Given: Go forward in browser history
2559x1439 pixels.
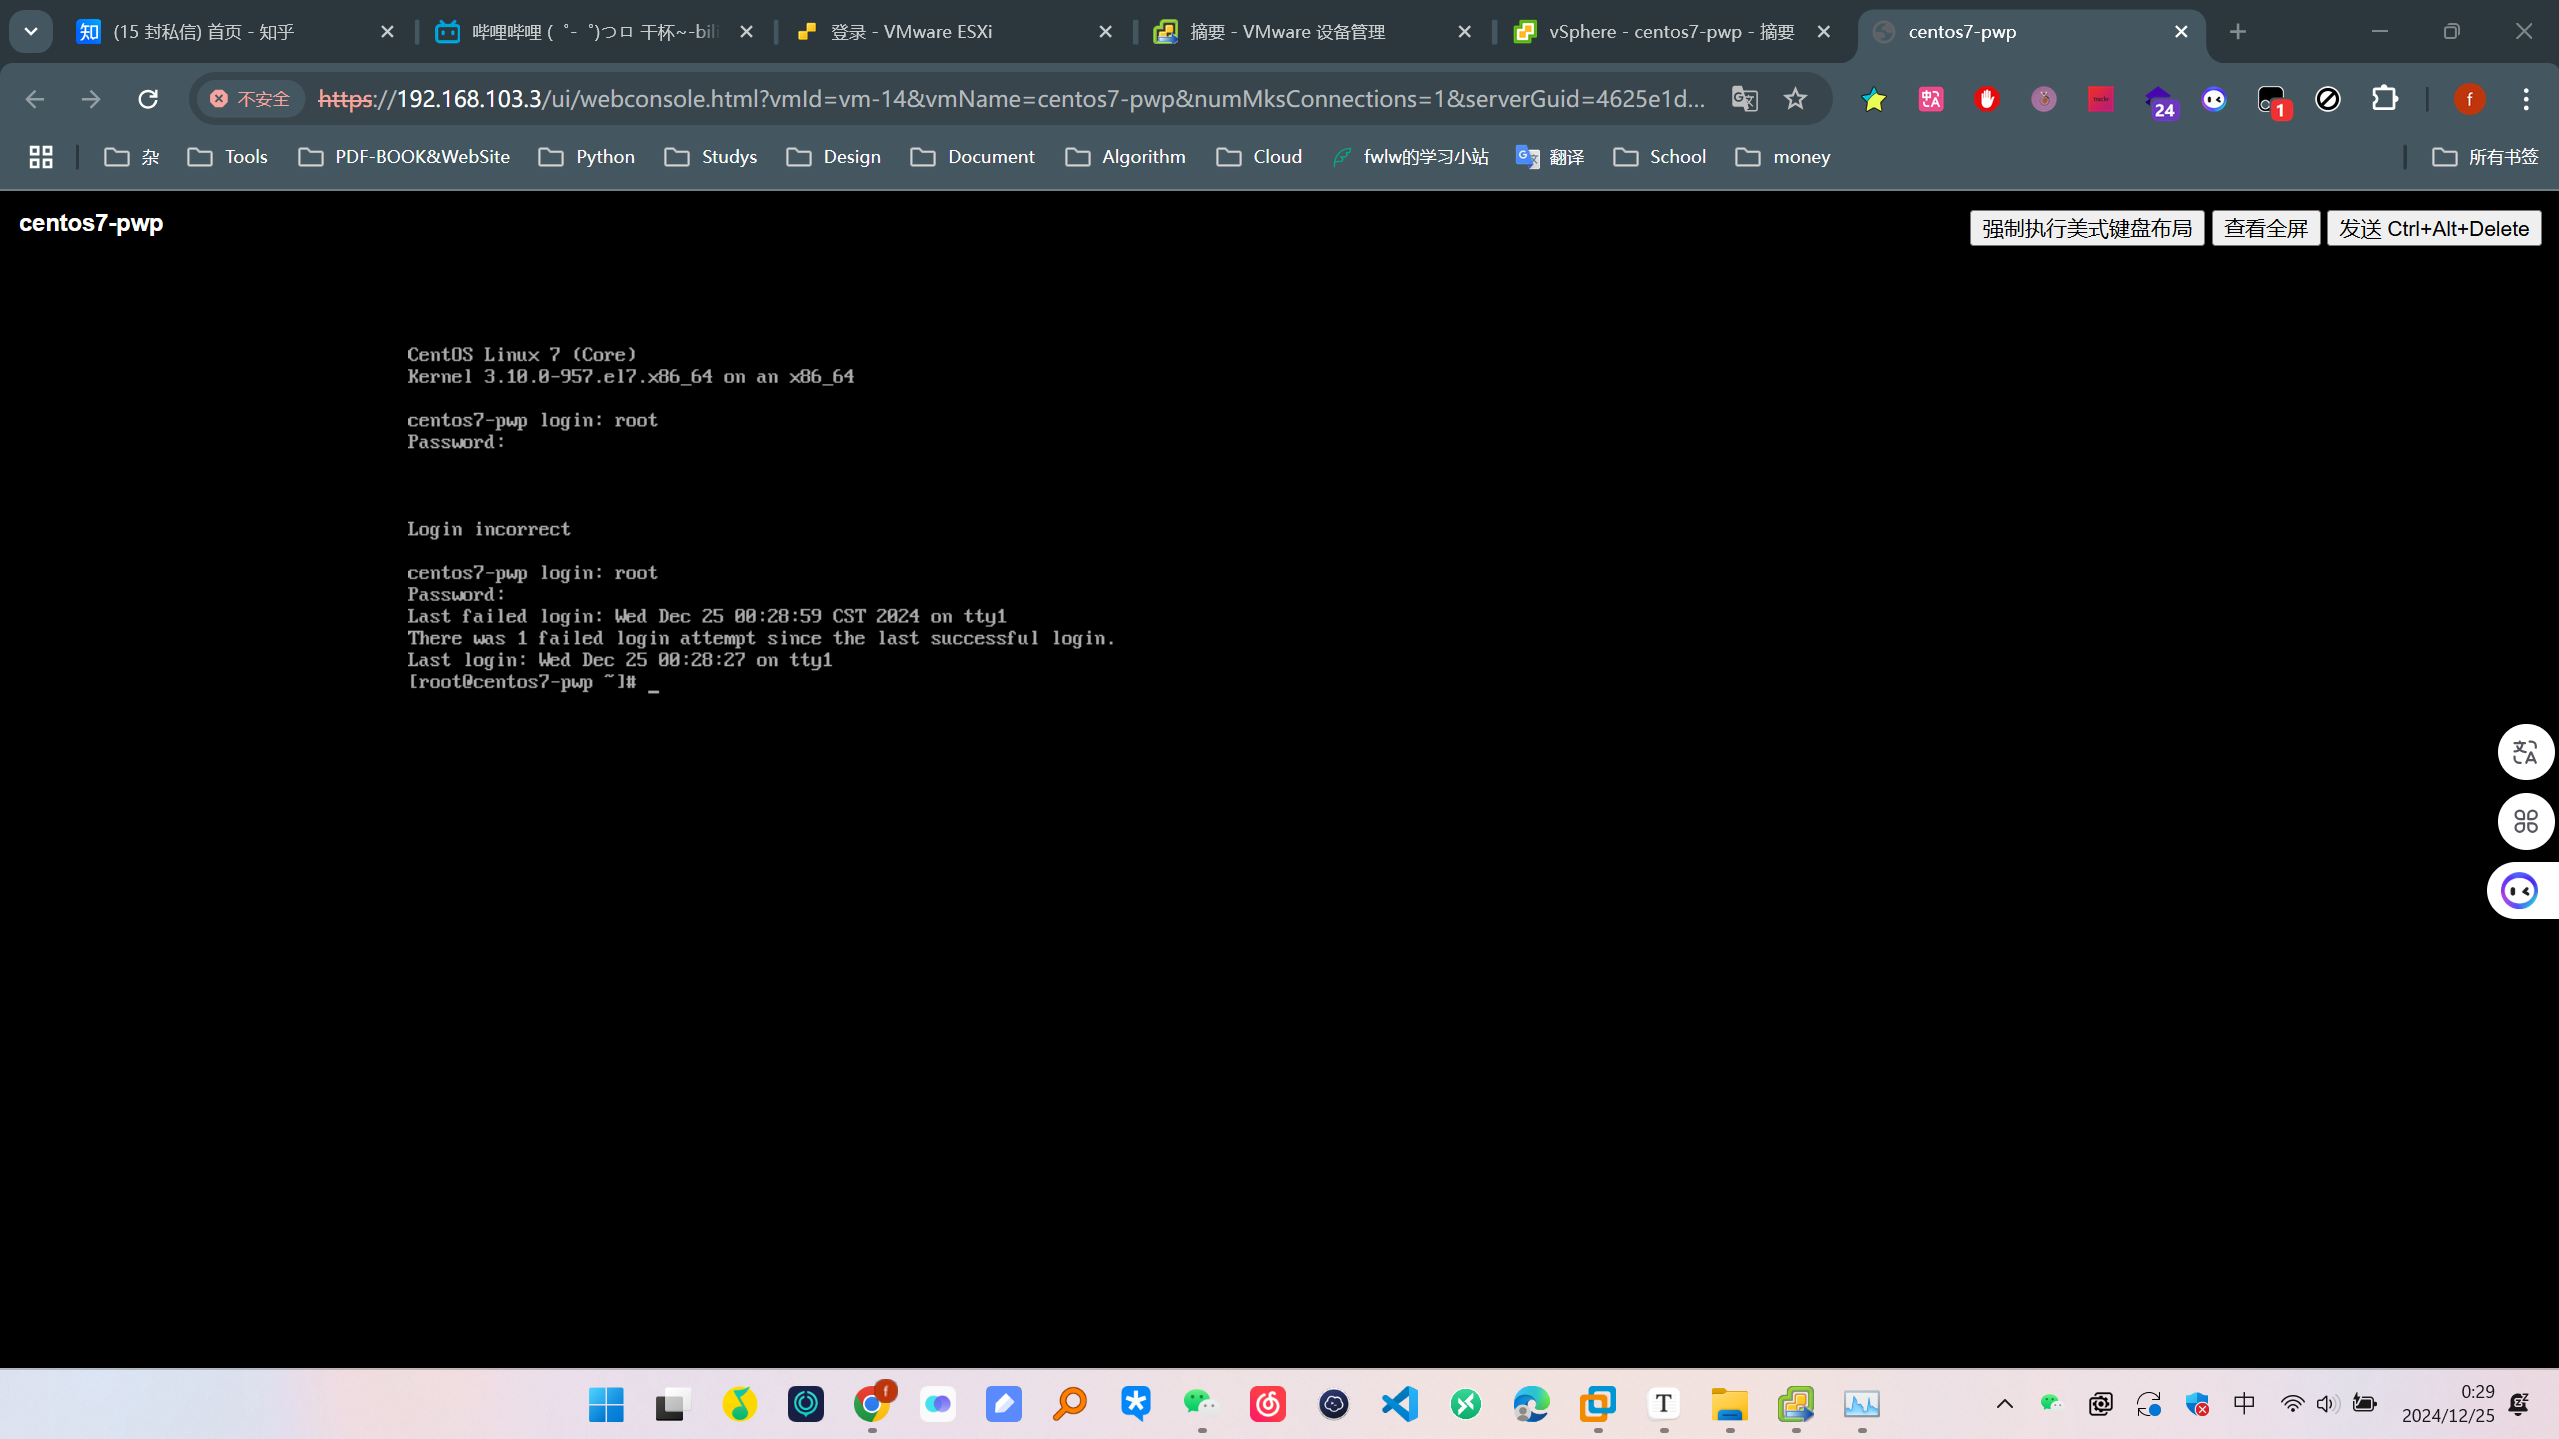Looking at the screenshot, I should tap(91, 99).
